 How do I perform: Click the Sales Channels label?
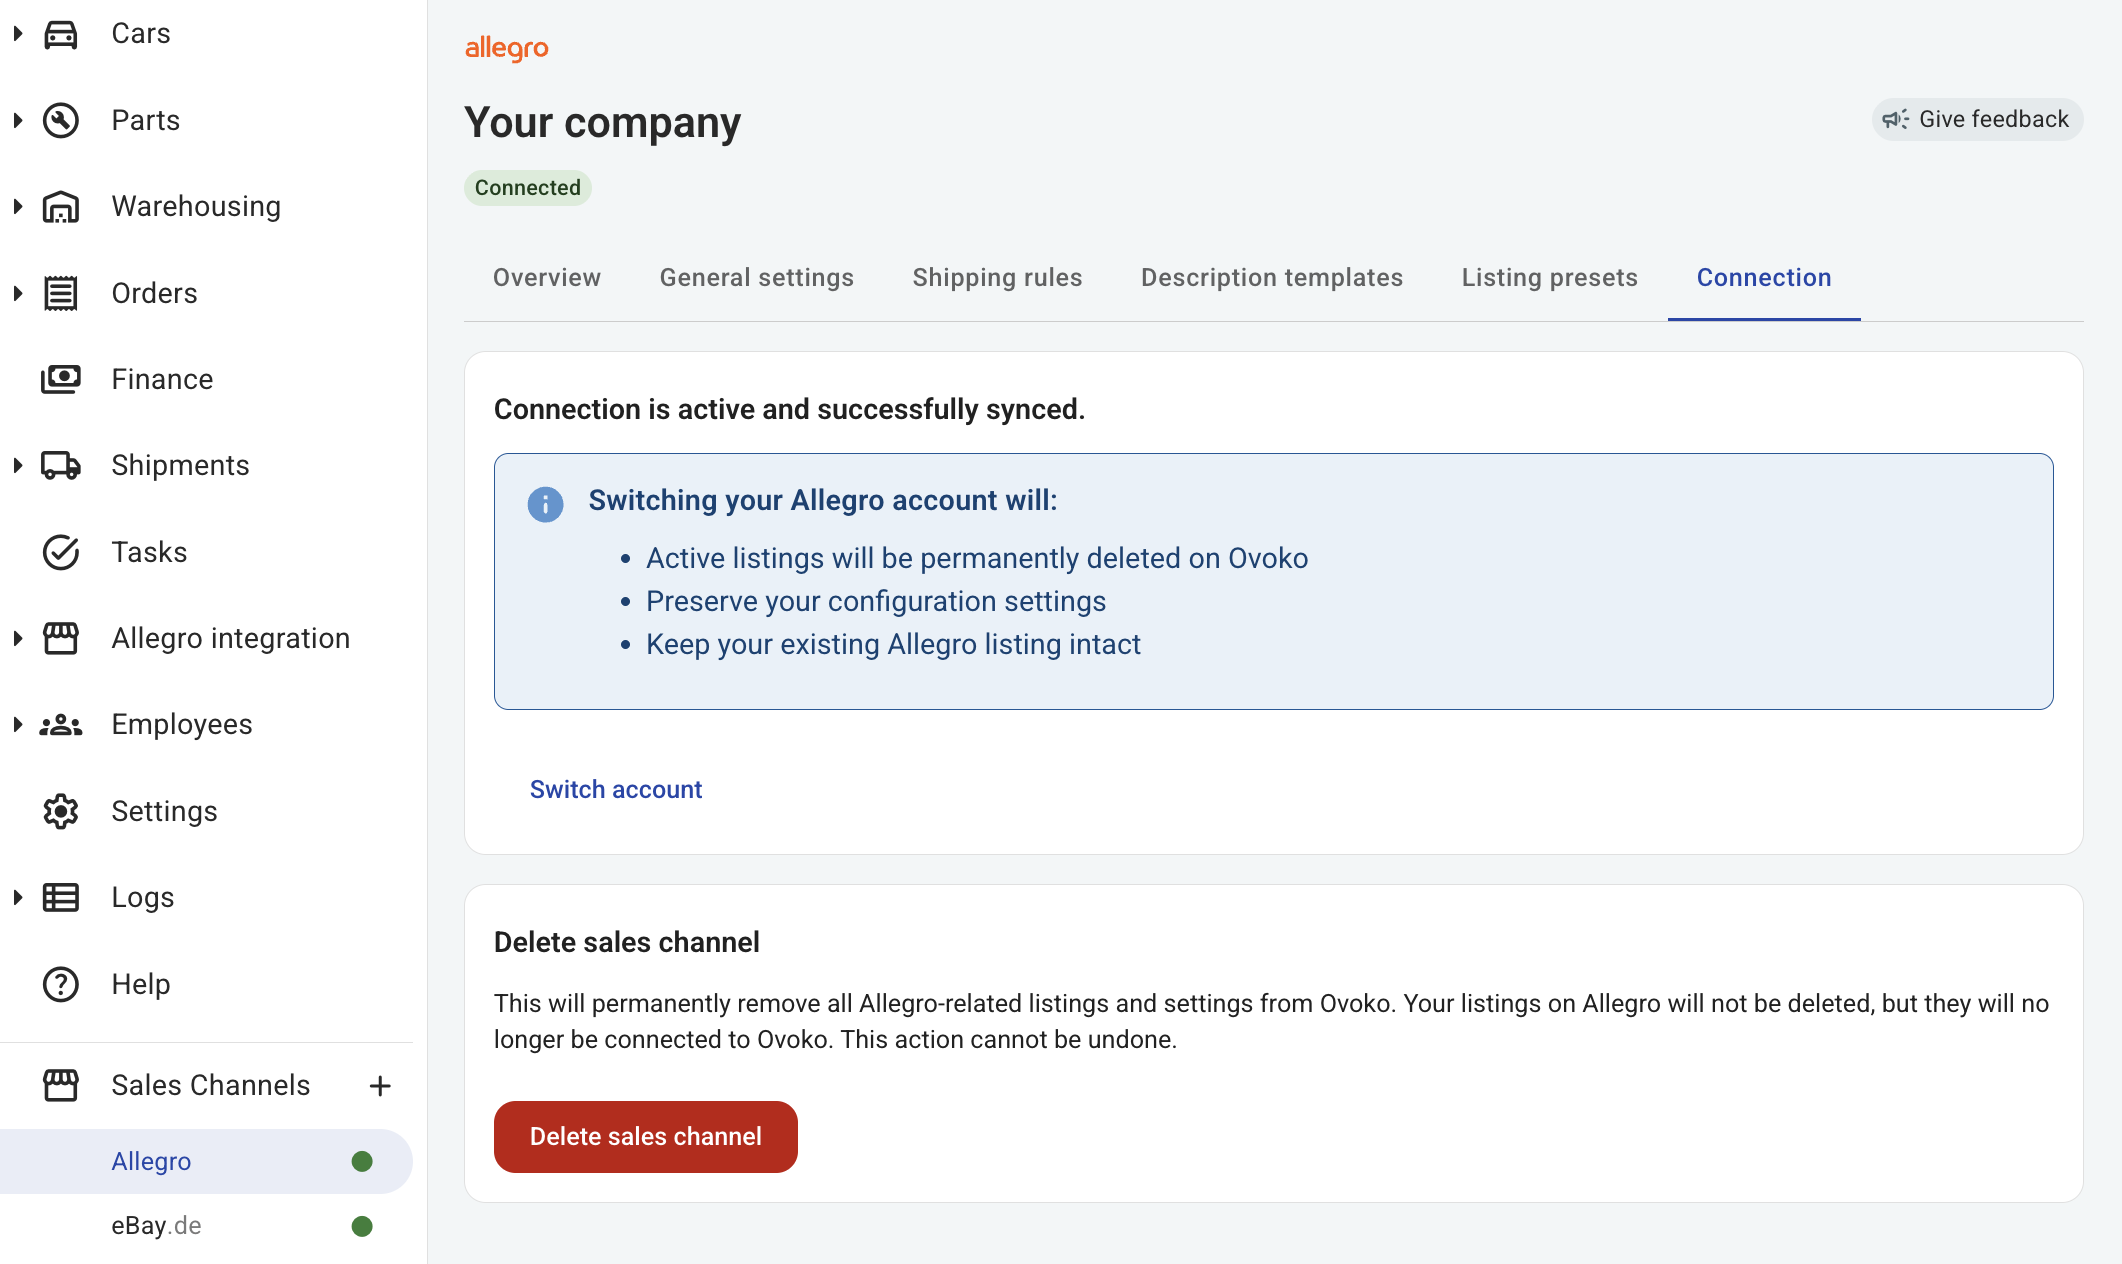coord(211,1085)
